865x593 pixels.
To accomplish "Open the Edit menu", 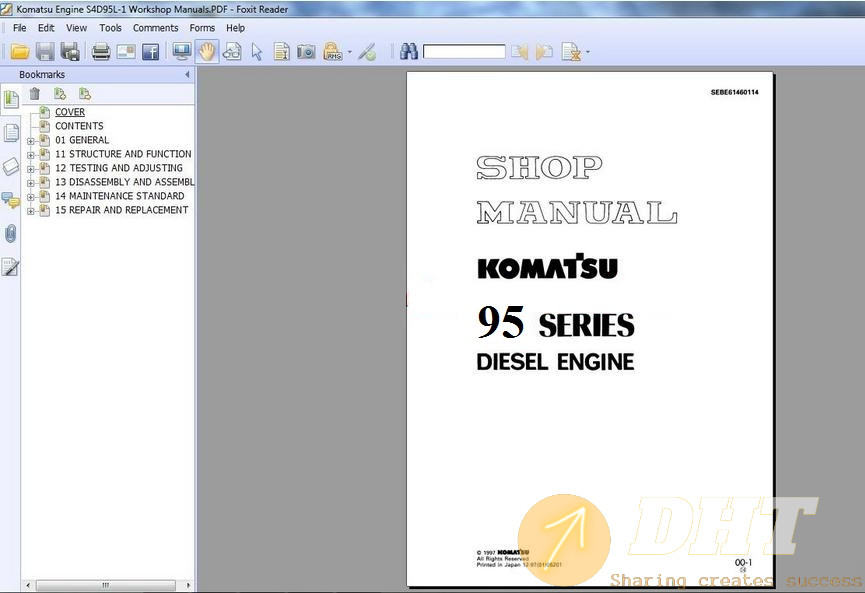I will (x=46, y=28).
